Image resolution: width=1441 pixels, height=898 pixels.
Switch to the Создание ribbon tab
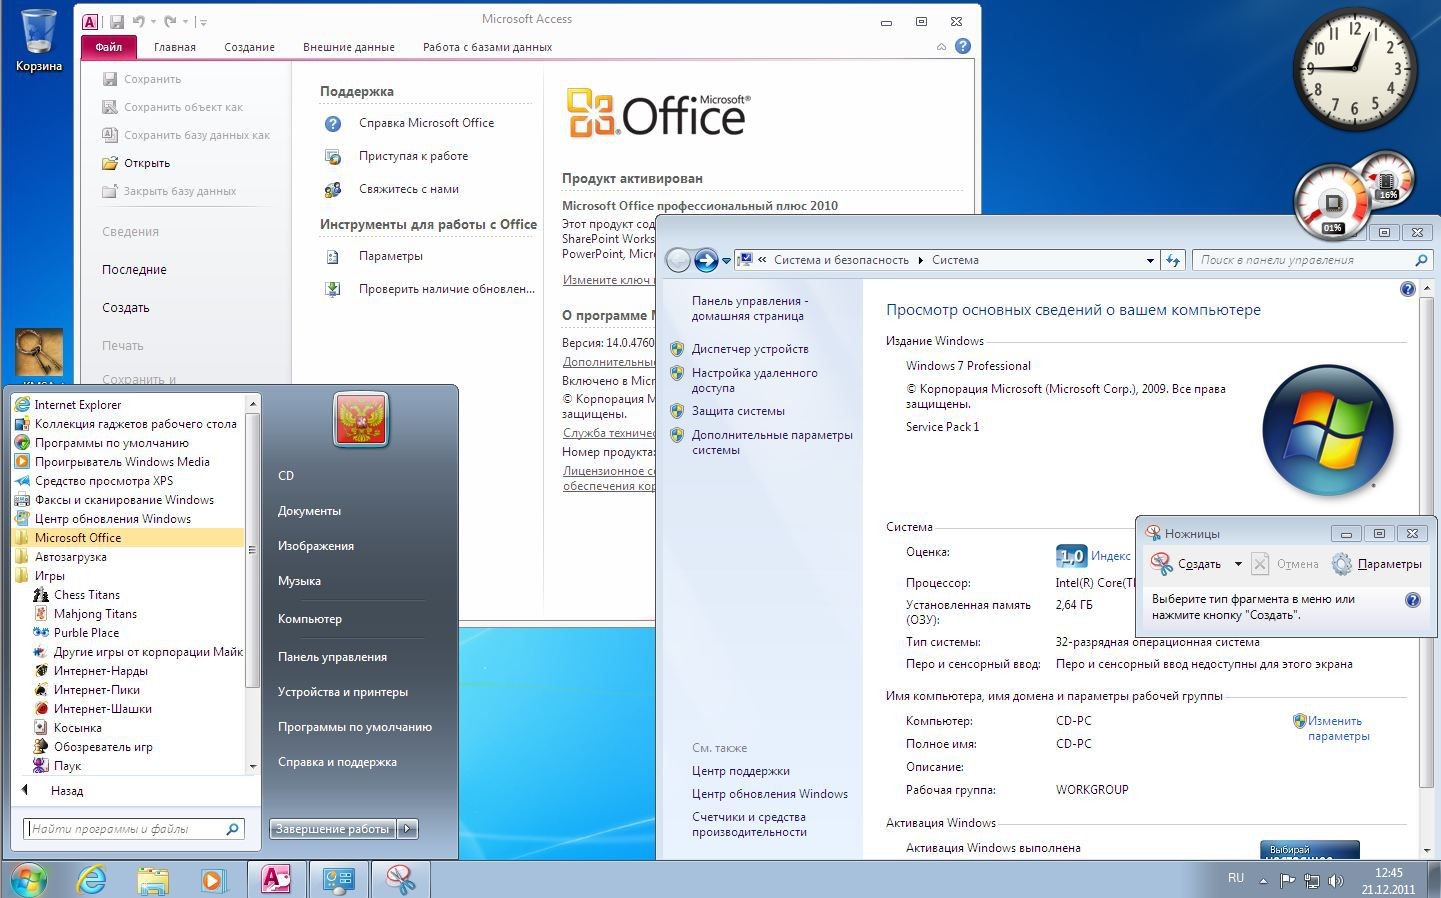click(249, 47)
